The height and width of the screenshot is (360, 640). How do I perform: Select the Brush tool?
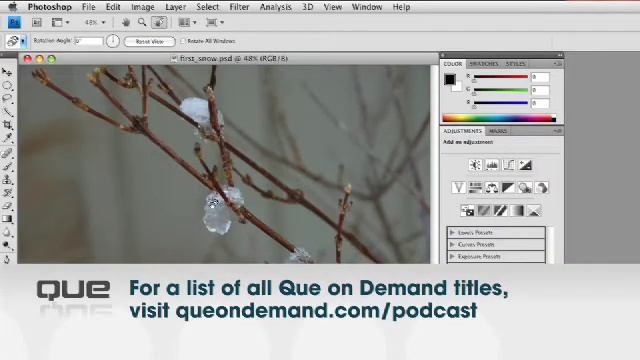pyautogui.click(x=7, y=166)
